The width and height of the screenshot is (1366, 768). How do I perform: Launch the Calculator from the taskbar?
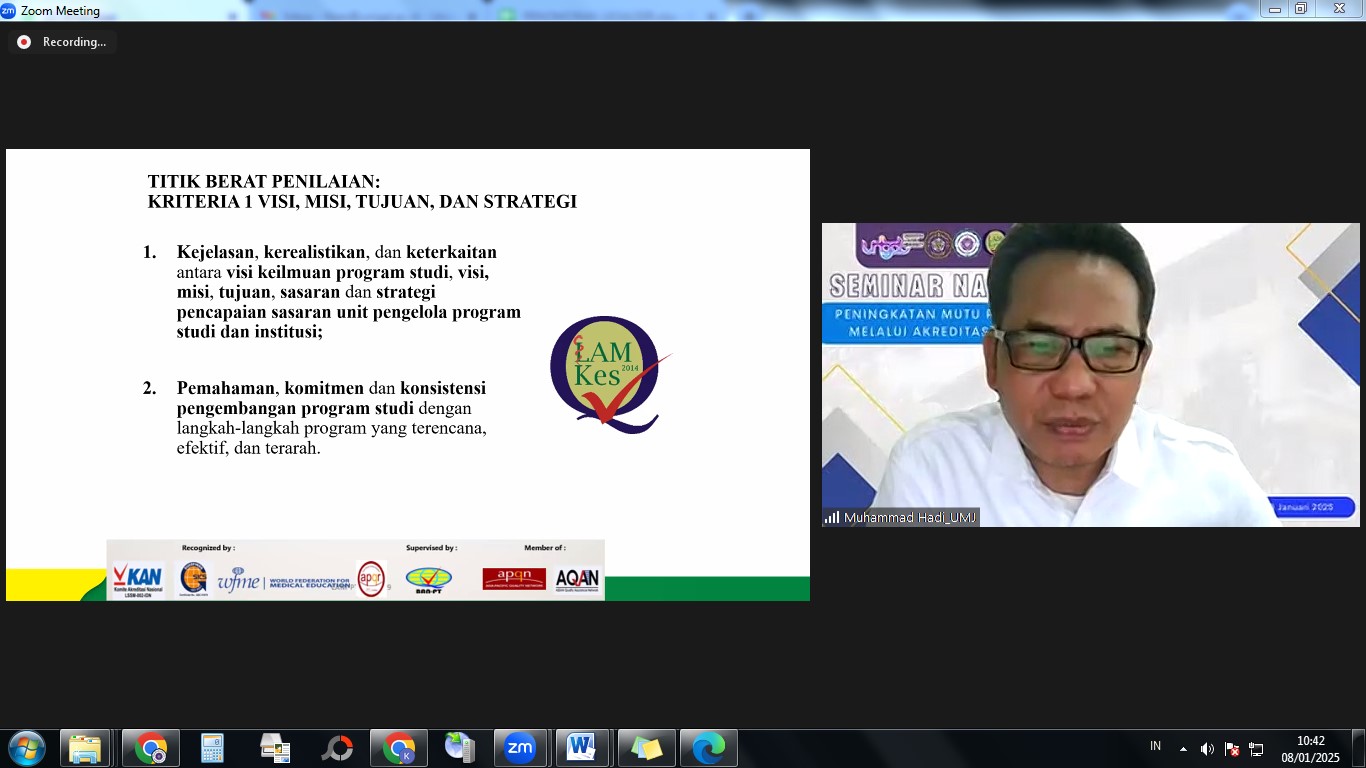(212, 748)
